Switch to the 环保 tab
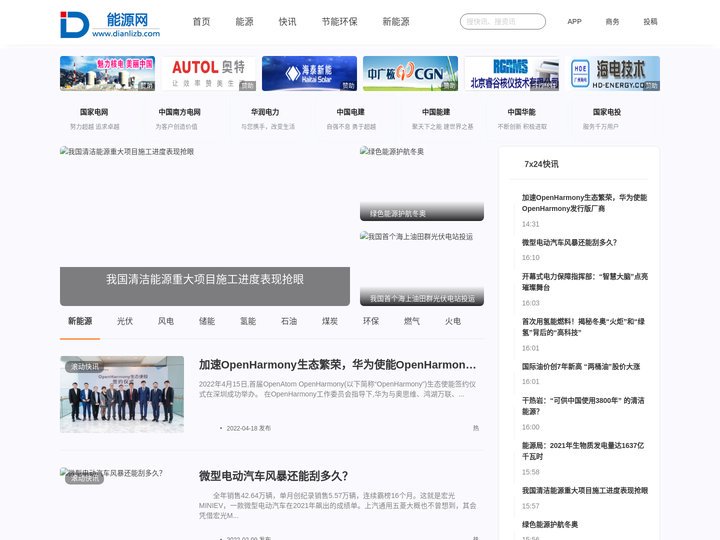720x540 pixels. click(x=371, y=321)
